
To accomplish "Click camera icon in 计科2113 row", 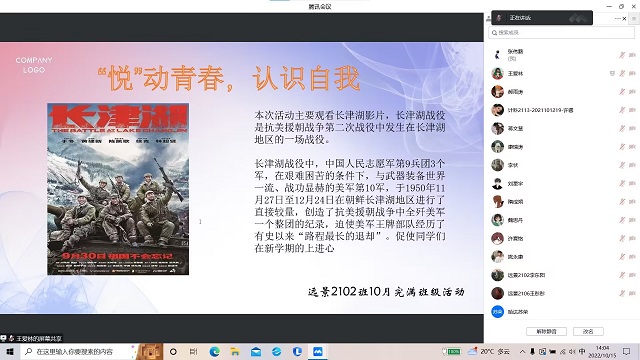I will click(x=632, y=110).
